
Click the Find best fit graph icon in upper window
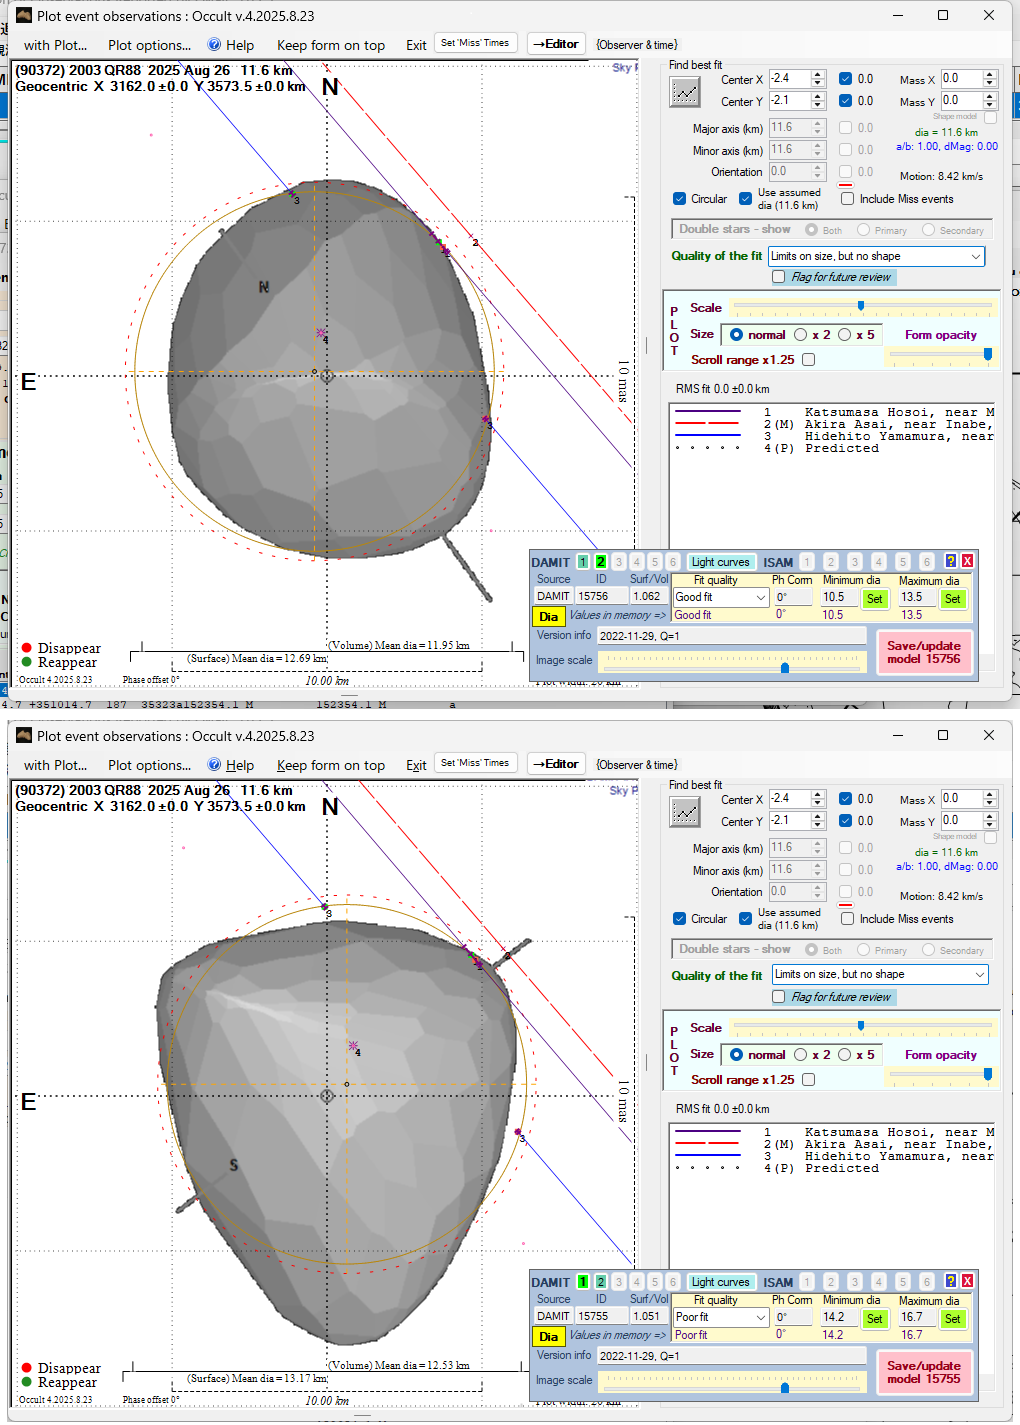[685, 92]
